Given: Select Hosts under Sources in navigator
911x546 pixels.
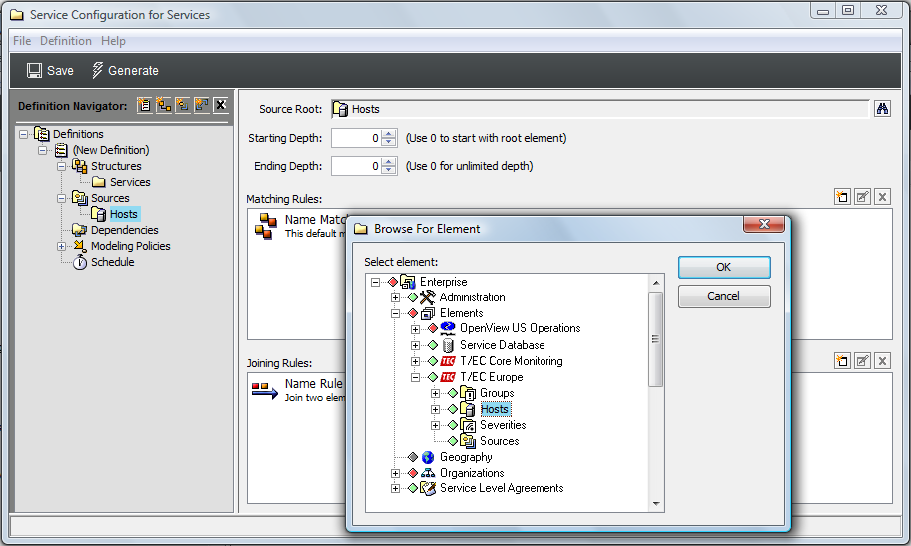Looking at the screenshot, I should click(124, 214).
